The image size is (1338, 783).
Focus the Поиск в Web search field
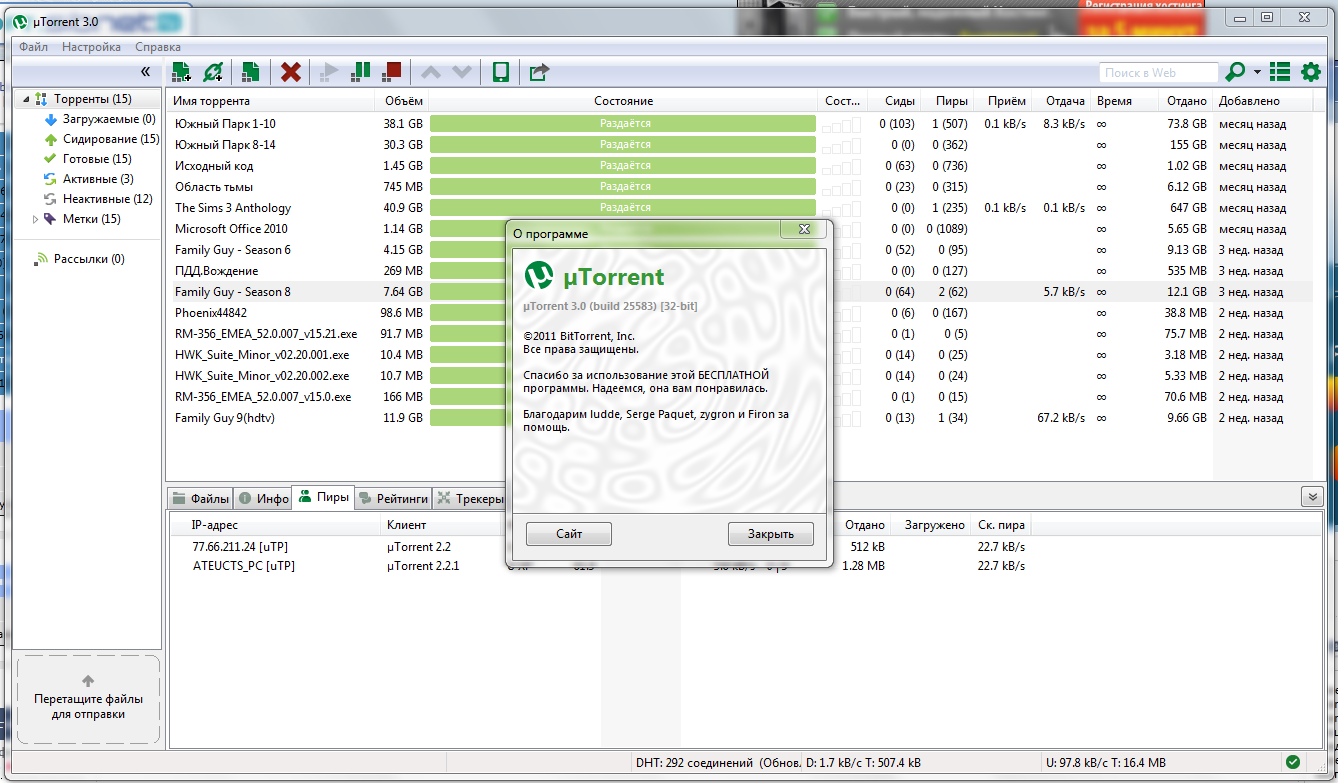click(1159, 72)
